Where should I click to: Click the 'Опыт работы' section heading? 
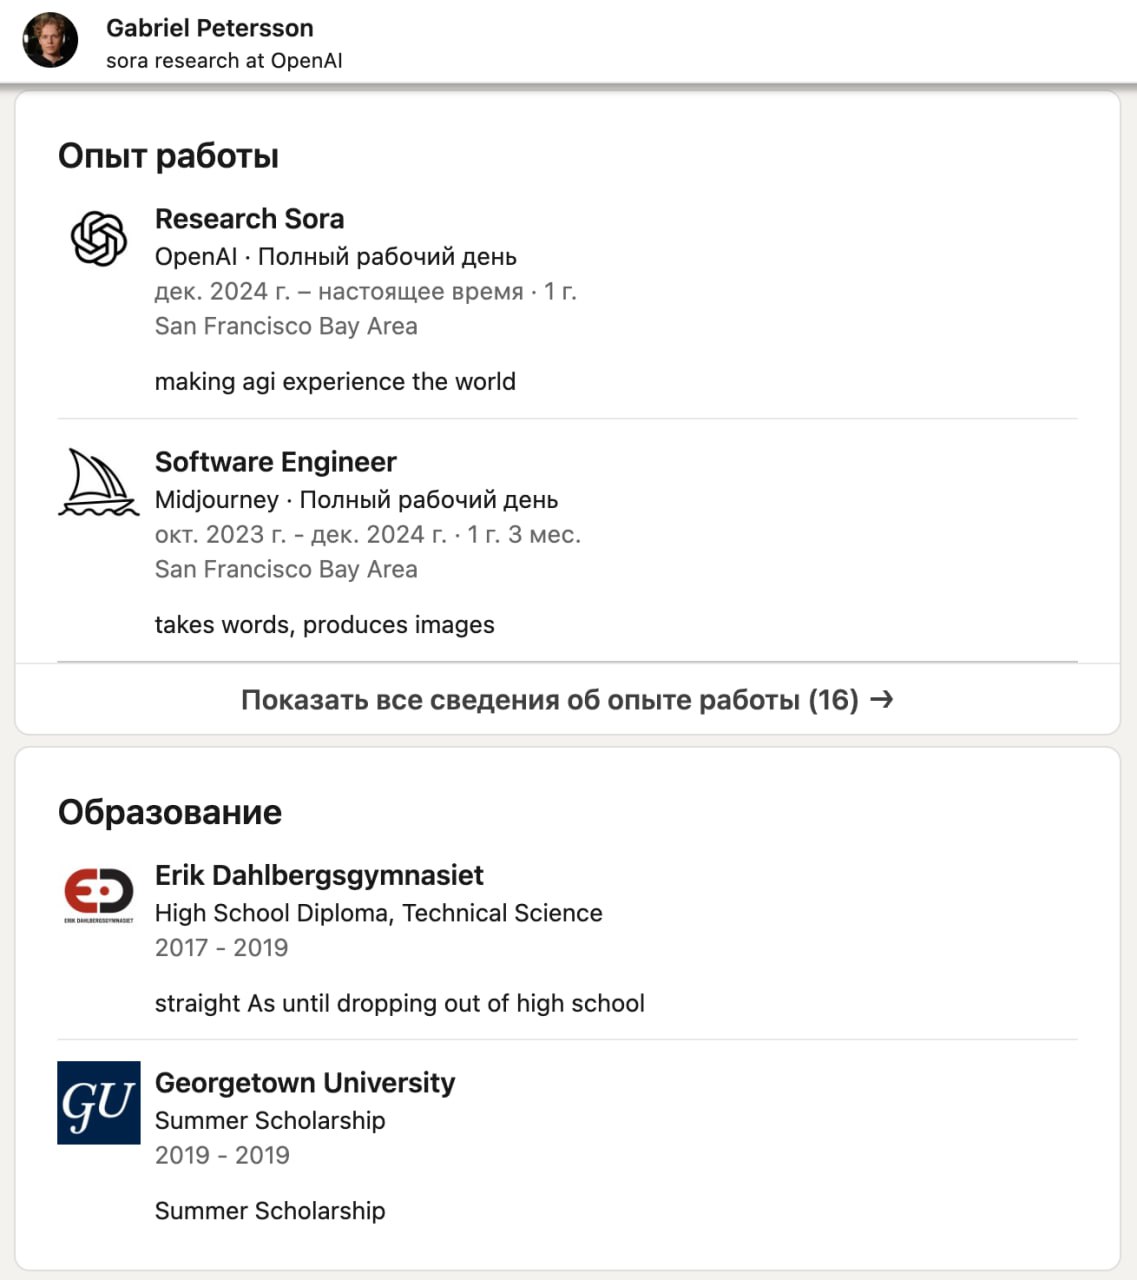168,156
